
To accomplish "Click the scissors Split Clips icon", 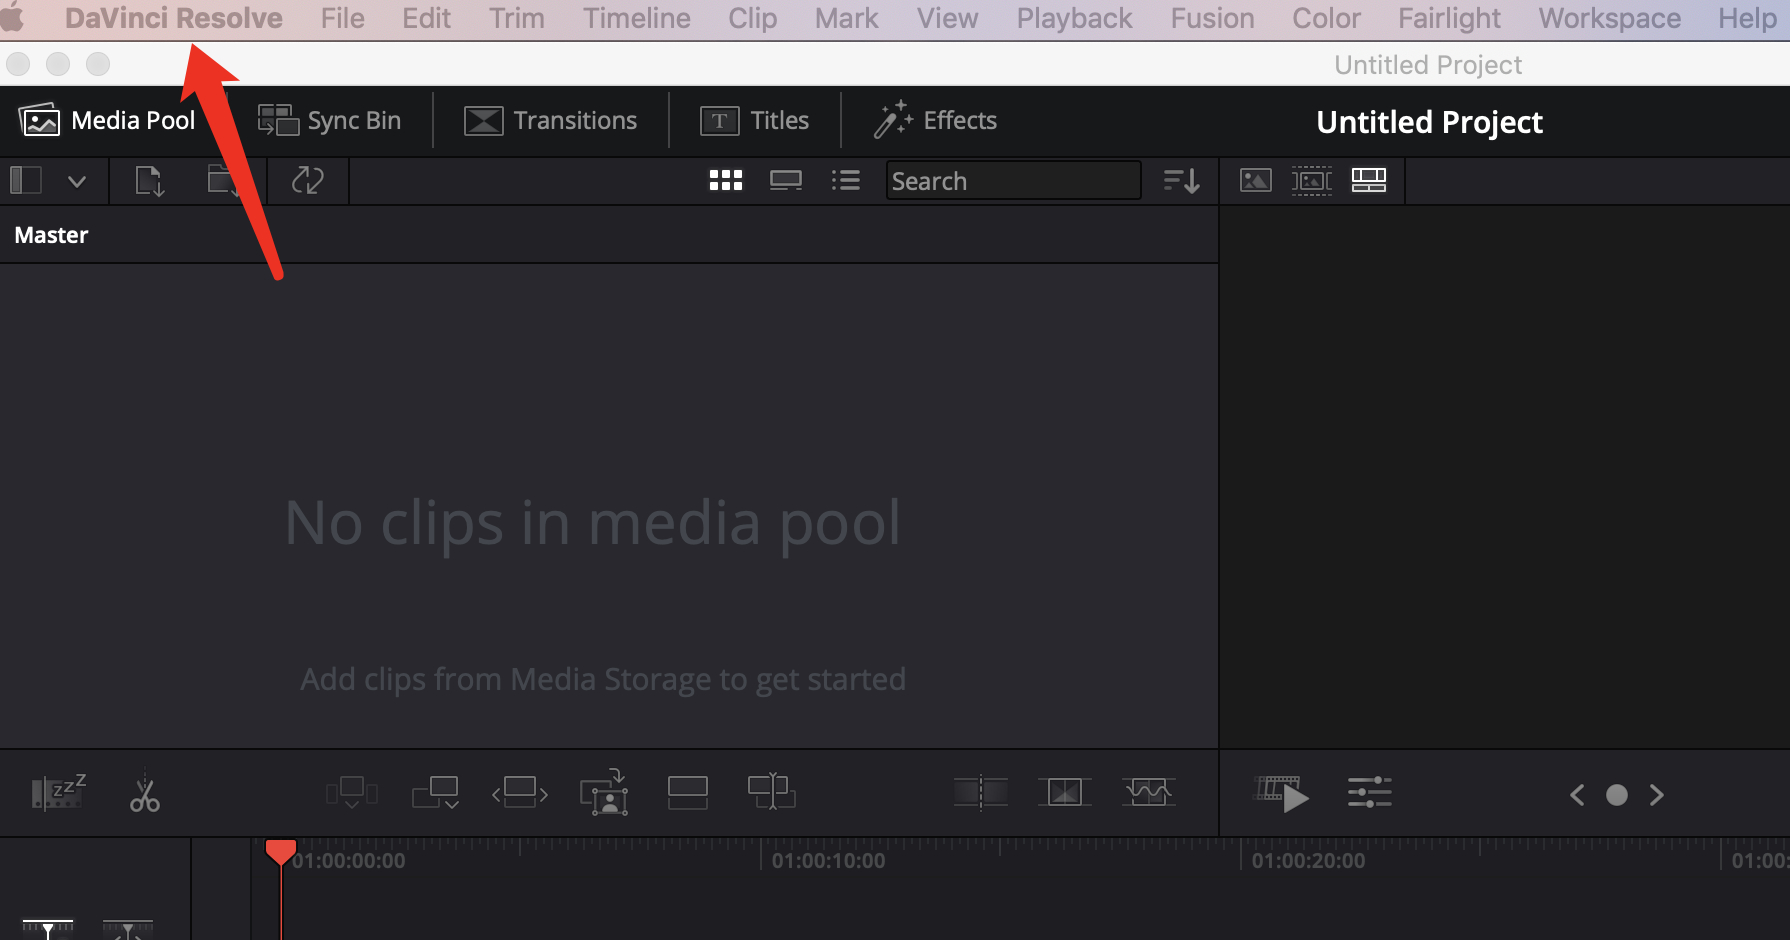I will [x=145, y=794].
